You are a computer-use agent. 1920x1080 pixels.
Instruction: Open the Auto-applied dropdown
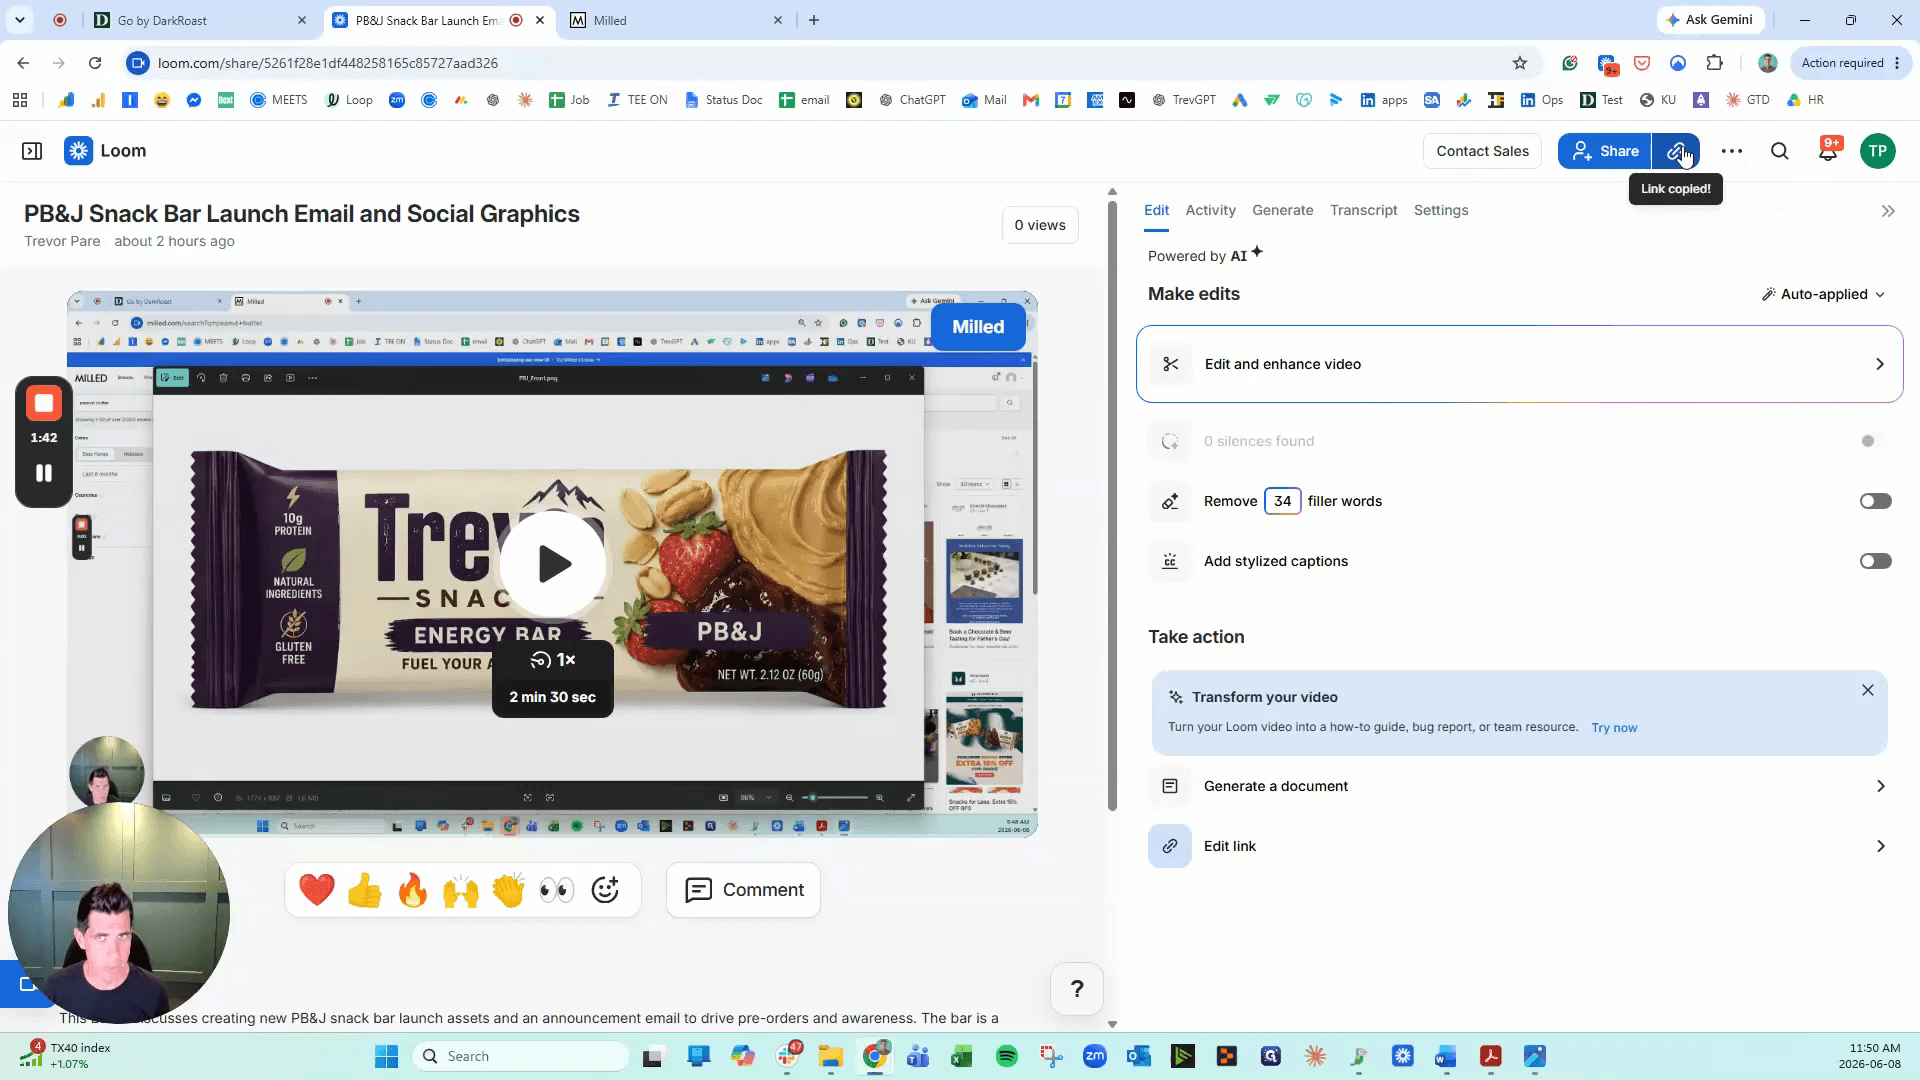point(1824,294)
